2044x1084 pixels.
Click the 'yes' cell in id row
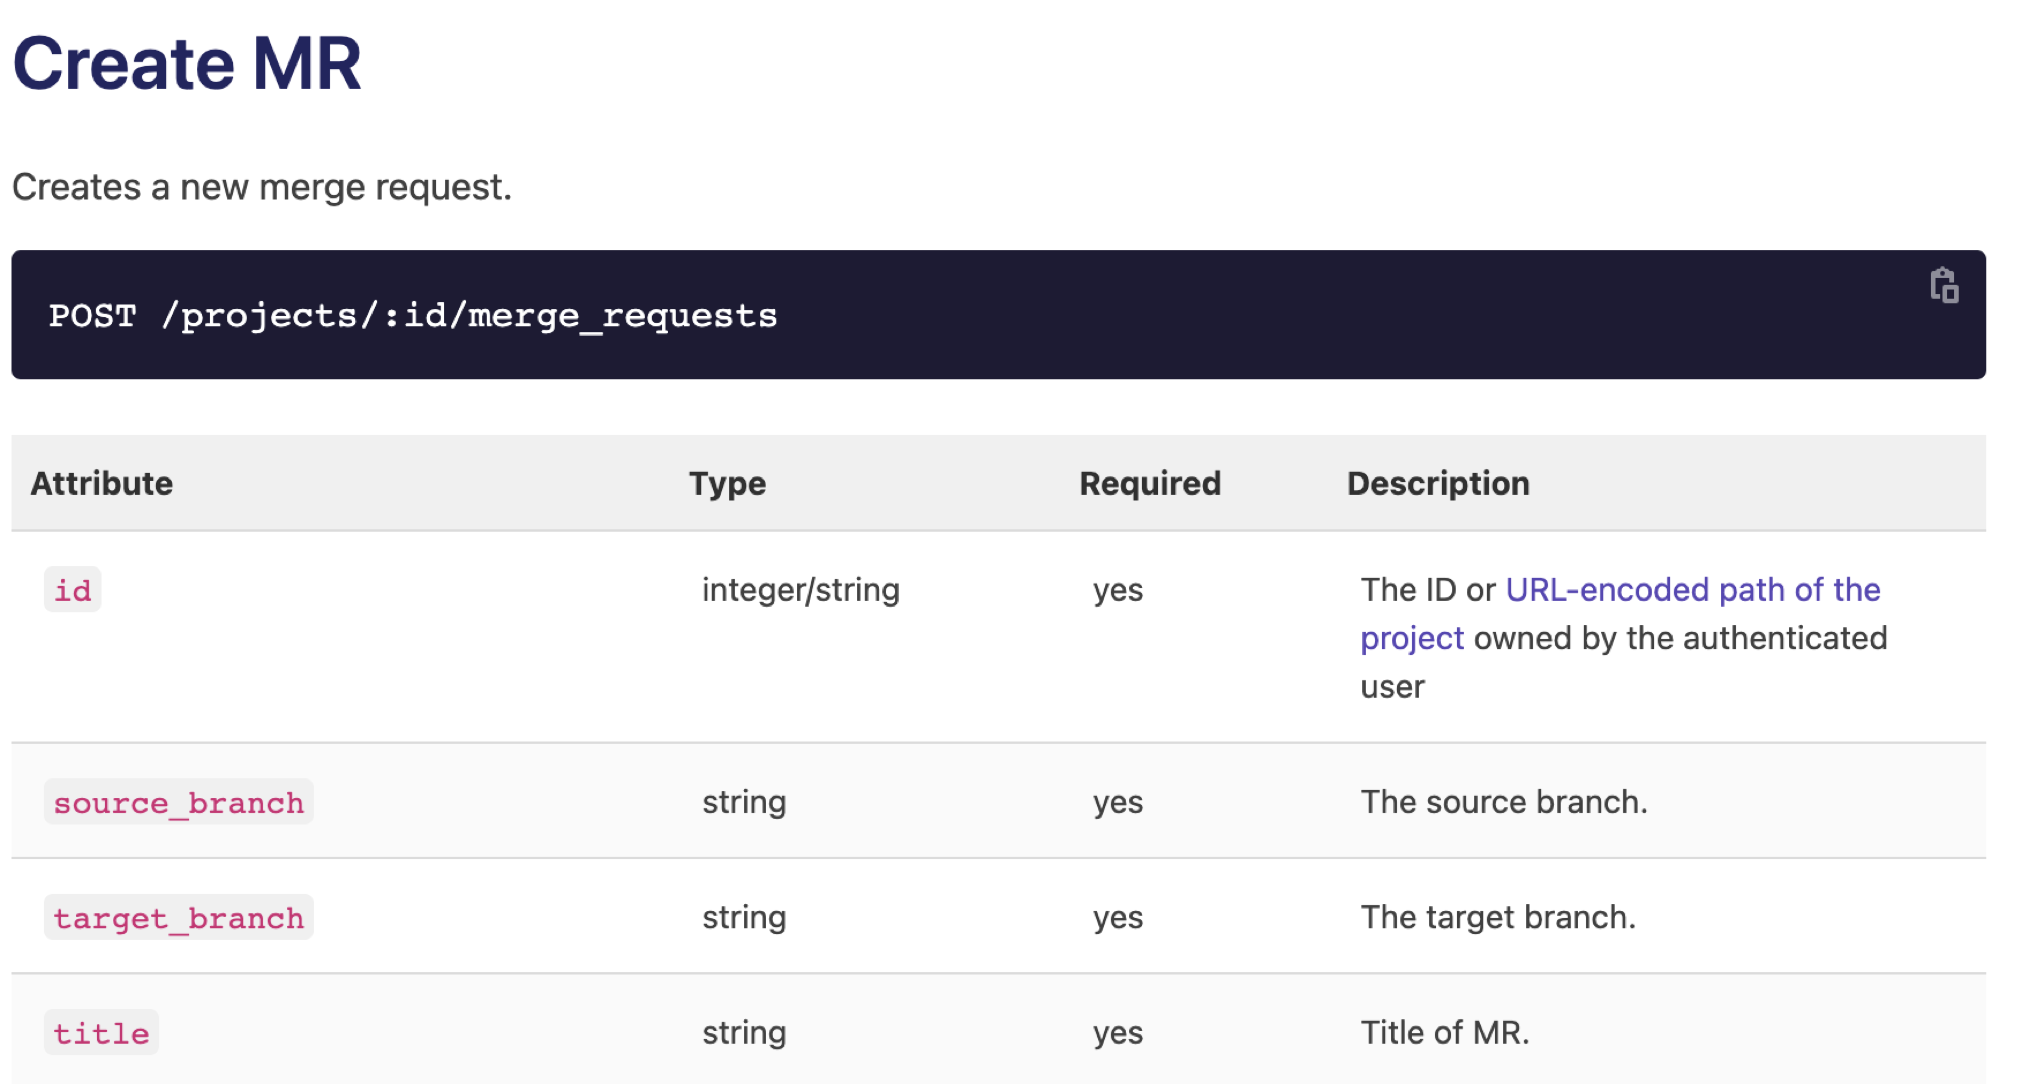coord(1117,590)
